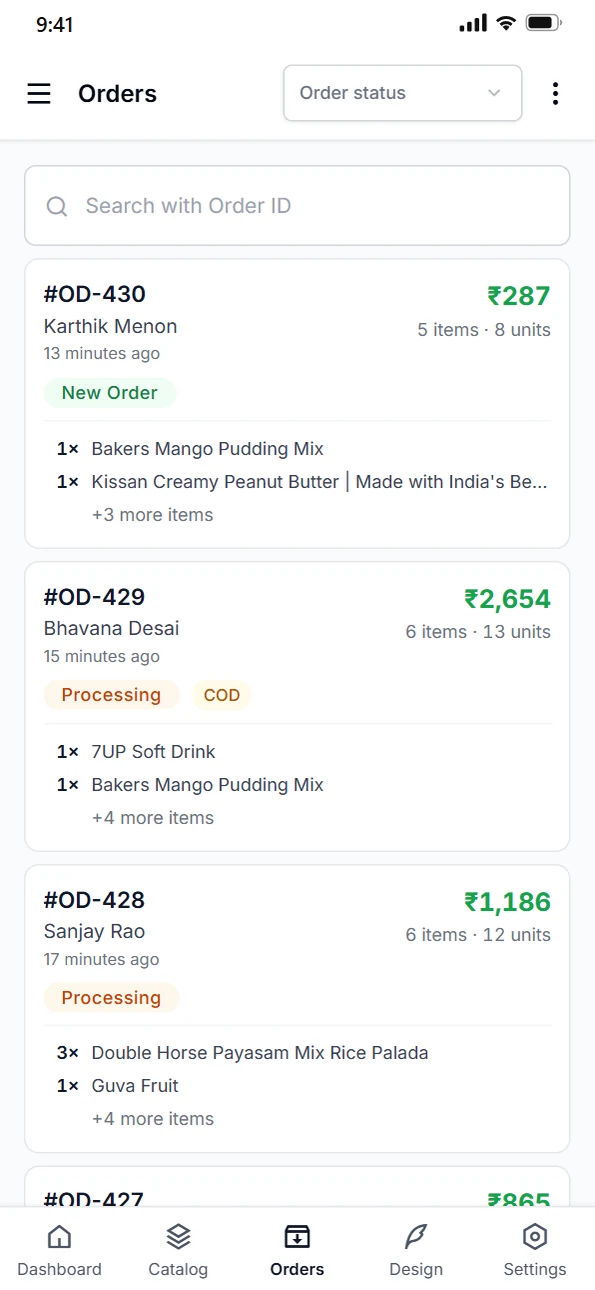Tap the search magnifier icon
The image size is (595, 1290).
pos(57,206)
